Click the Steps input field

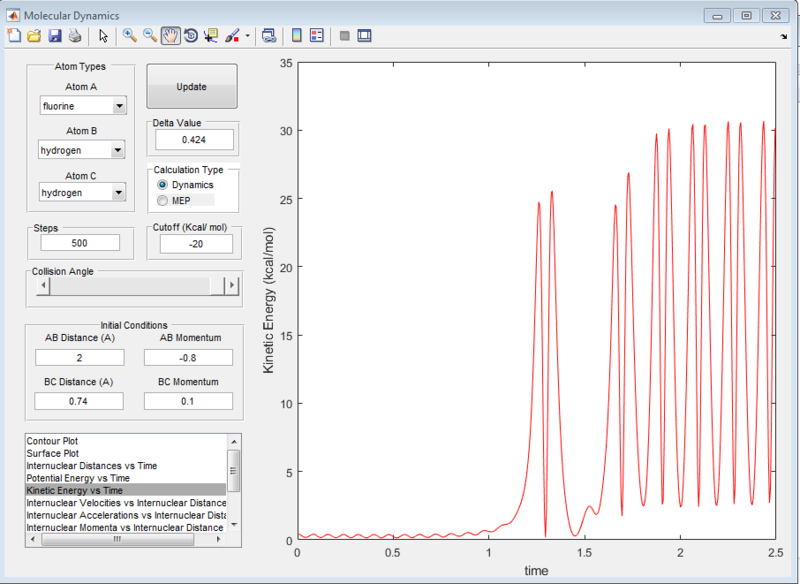80,243
